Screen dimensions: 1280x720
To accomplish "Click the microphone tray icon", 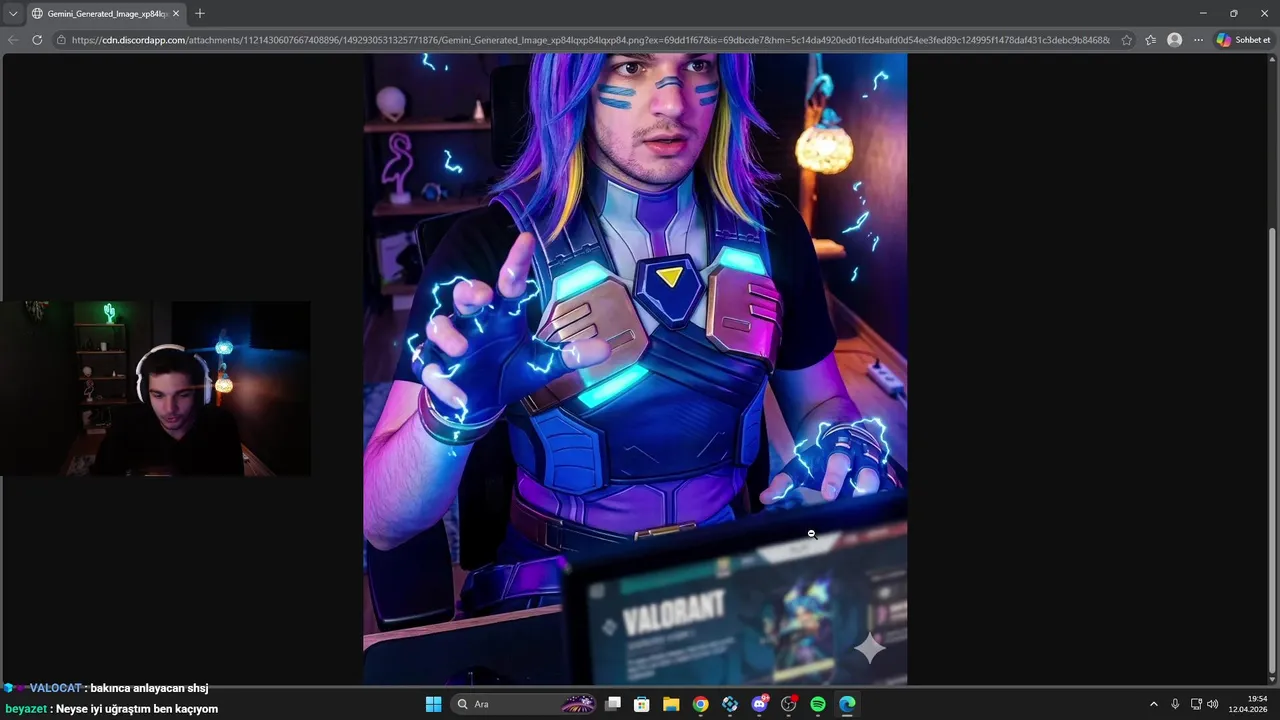I will (1175, 704).
